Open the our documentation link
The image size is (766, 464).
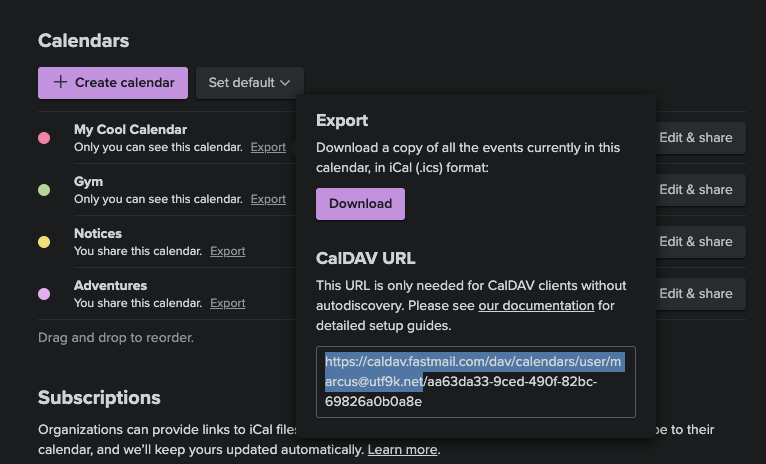536,306
